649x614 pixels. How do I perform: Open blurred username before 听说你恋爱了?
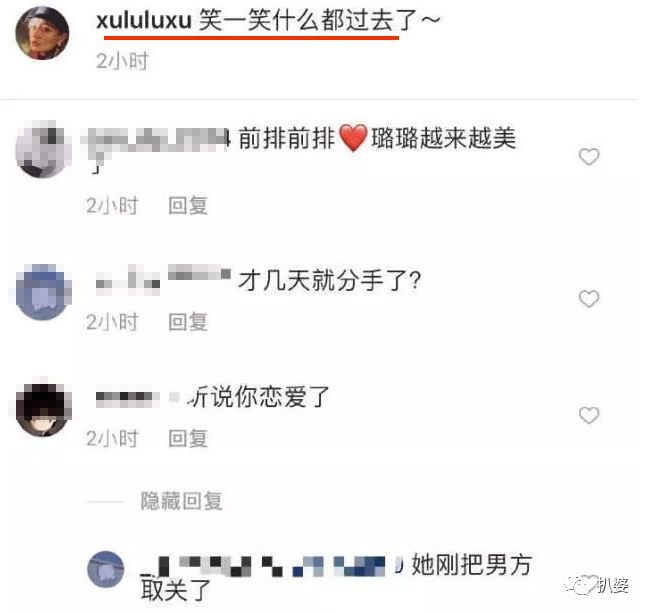coord(137,397)
